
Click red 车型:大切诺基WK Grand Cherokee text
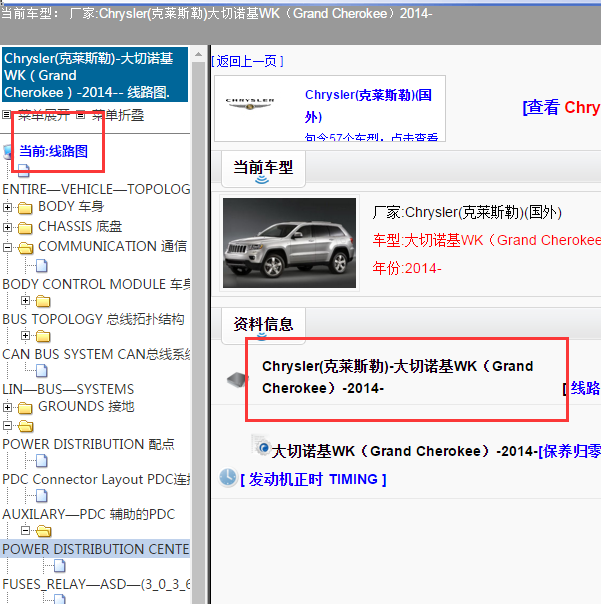[487, 240]
